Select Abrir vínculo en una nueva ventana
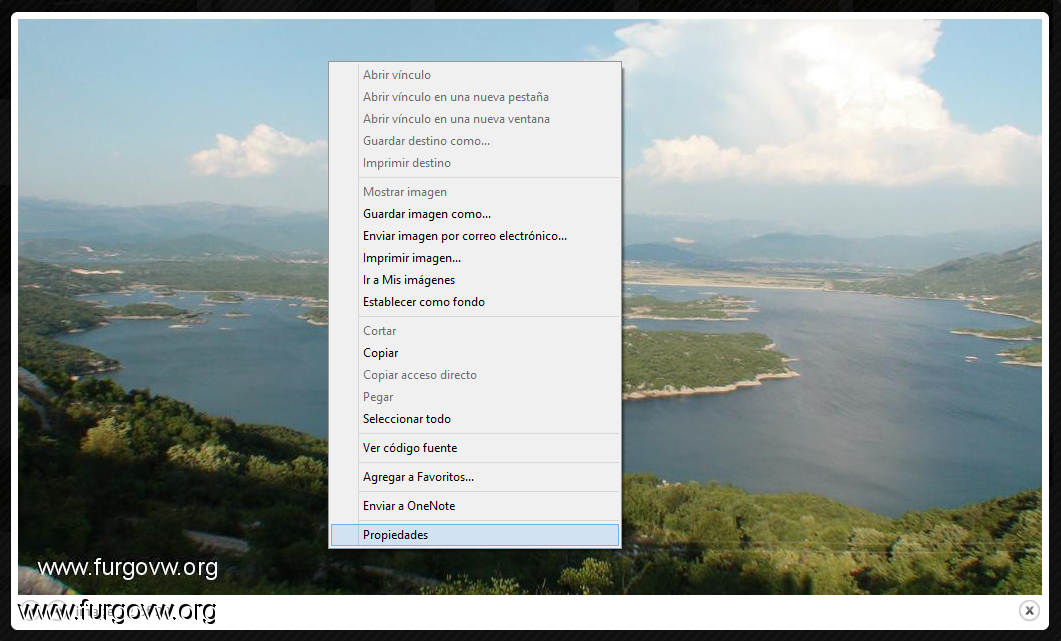This screenshot has height=641, width=1061. tap(475, 119)
